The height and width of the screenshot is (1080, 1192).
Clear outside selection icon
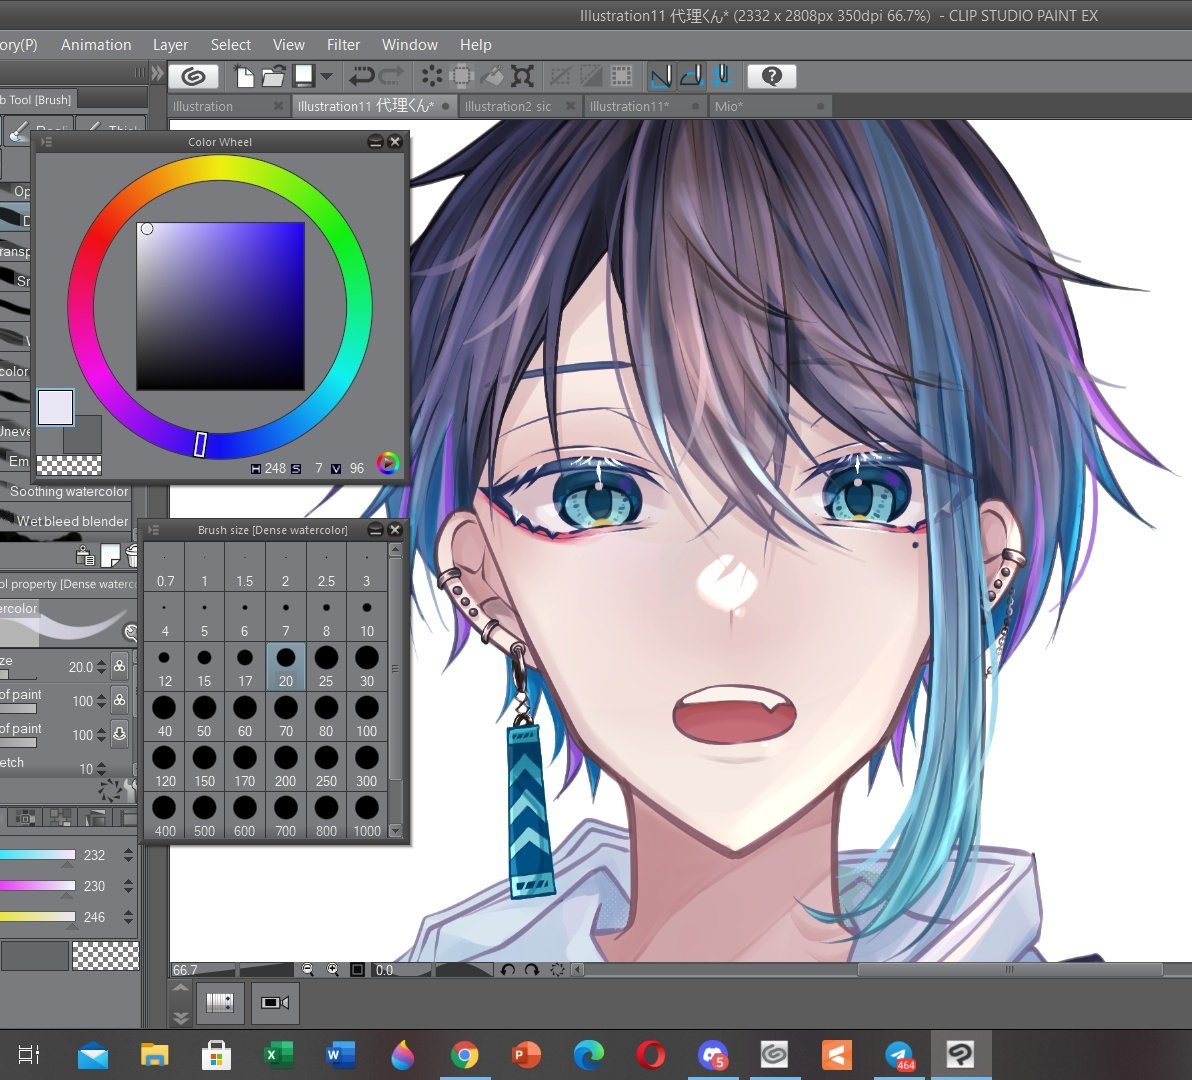coord(461,76)
